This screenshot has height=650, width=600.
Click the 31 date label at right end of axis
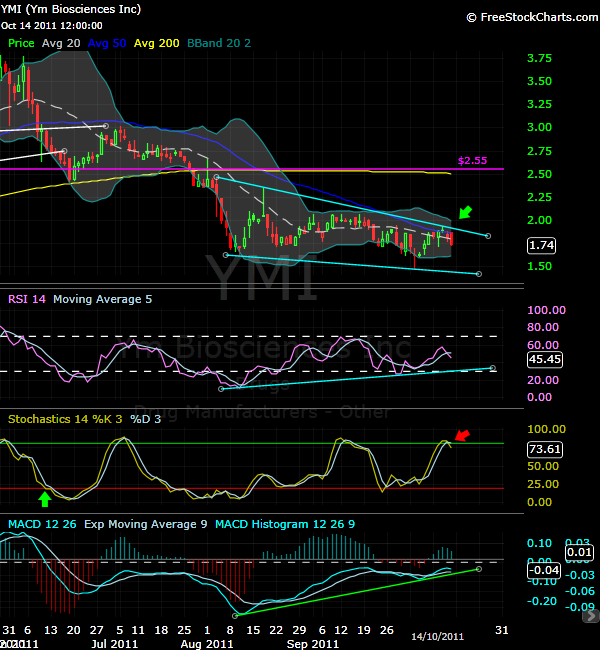(x=502, y=630)
